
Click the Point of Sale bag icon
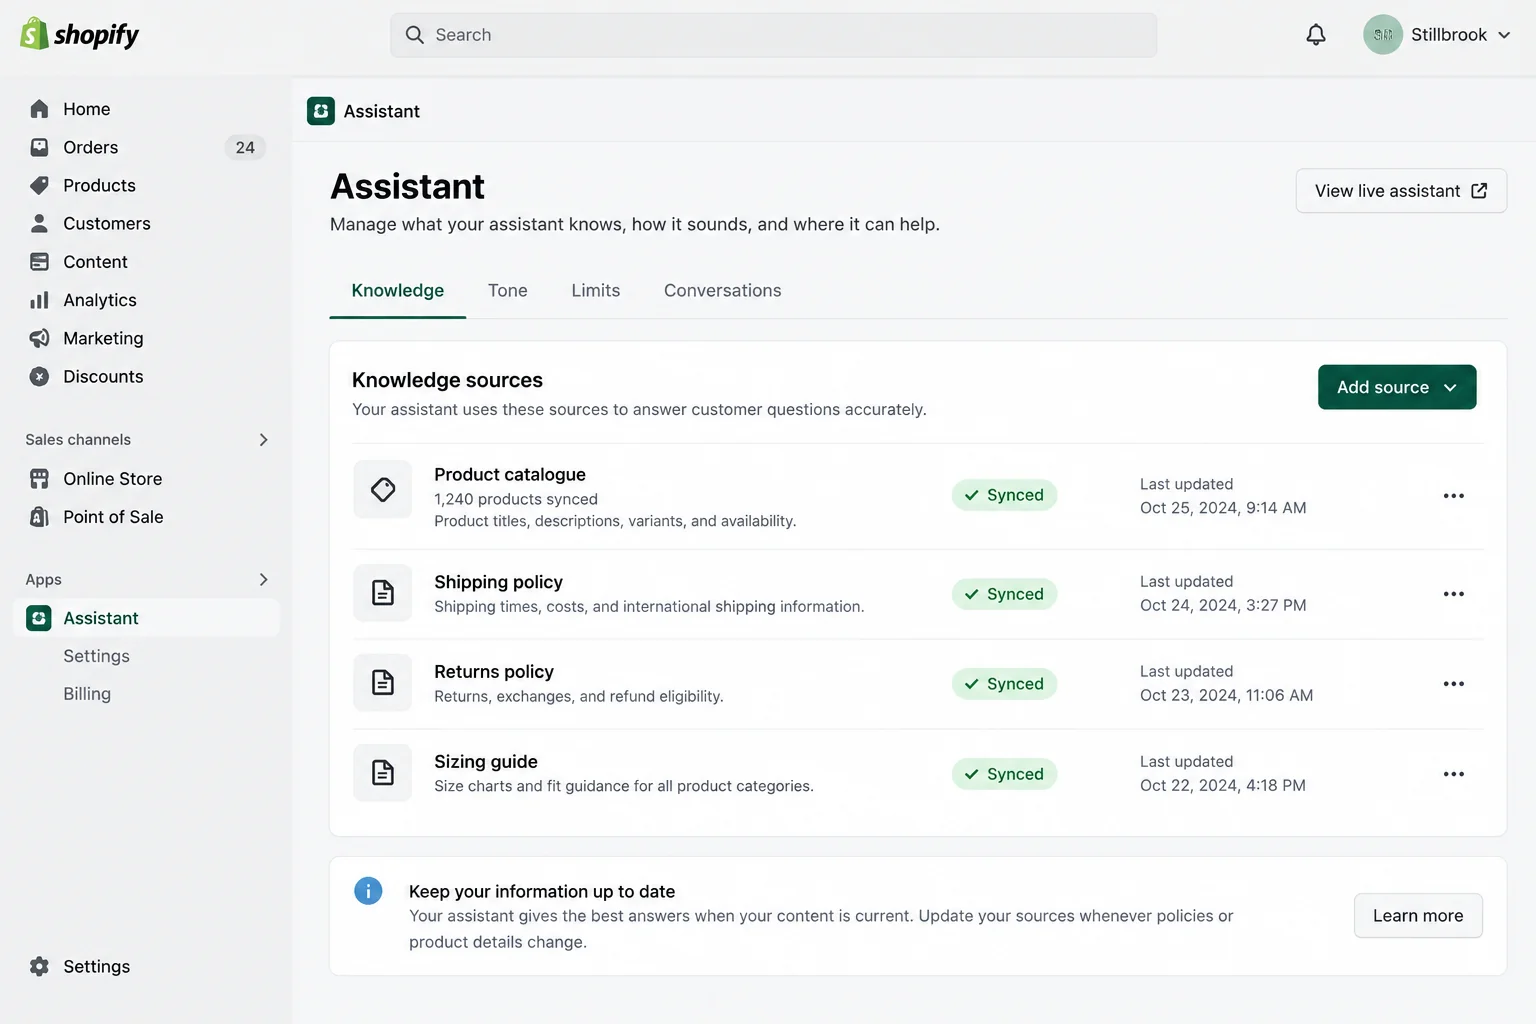click(x=39, y=517)
